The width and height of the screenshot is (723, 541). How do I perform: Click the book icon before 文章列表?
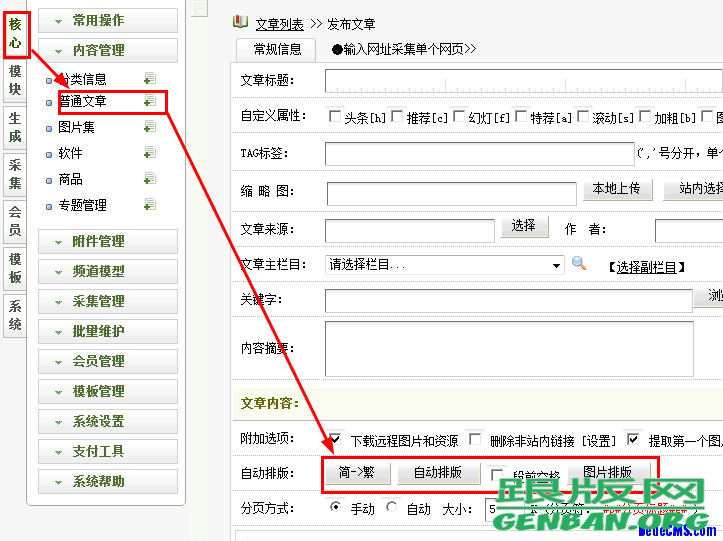[240, 22]
